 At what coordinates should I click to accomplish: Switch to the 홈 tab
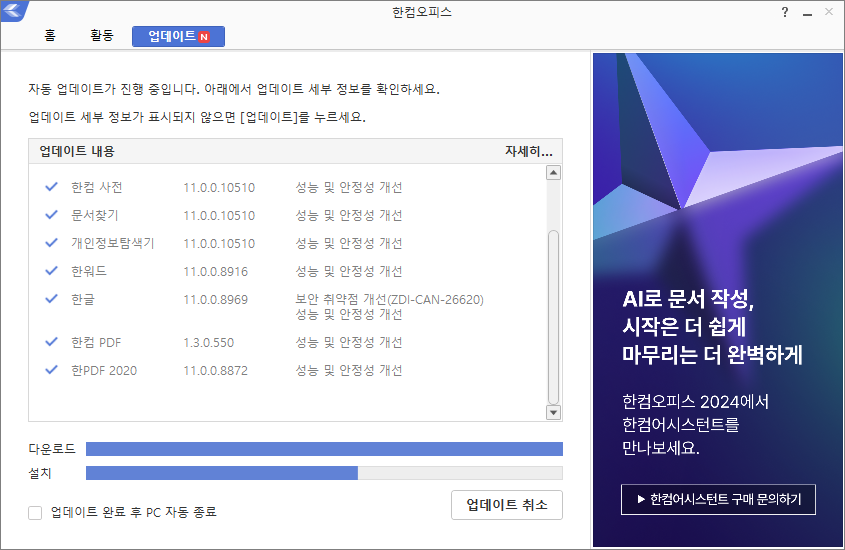coord(50,36)
